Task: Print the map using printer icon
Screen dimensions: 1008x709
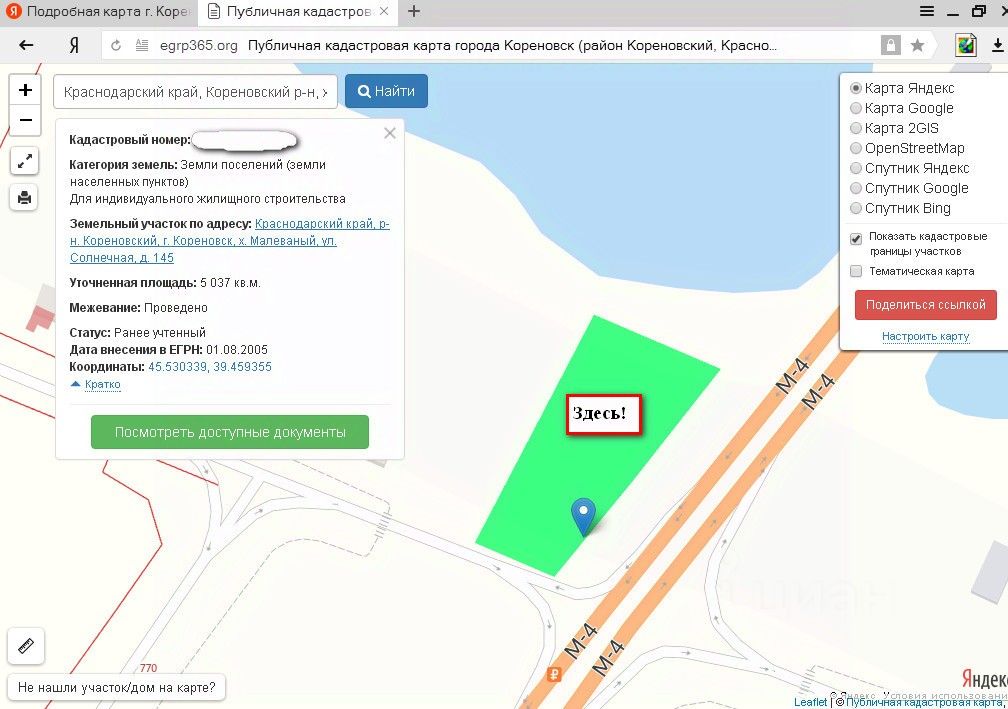Action: coord(25,197)
